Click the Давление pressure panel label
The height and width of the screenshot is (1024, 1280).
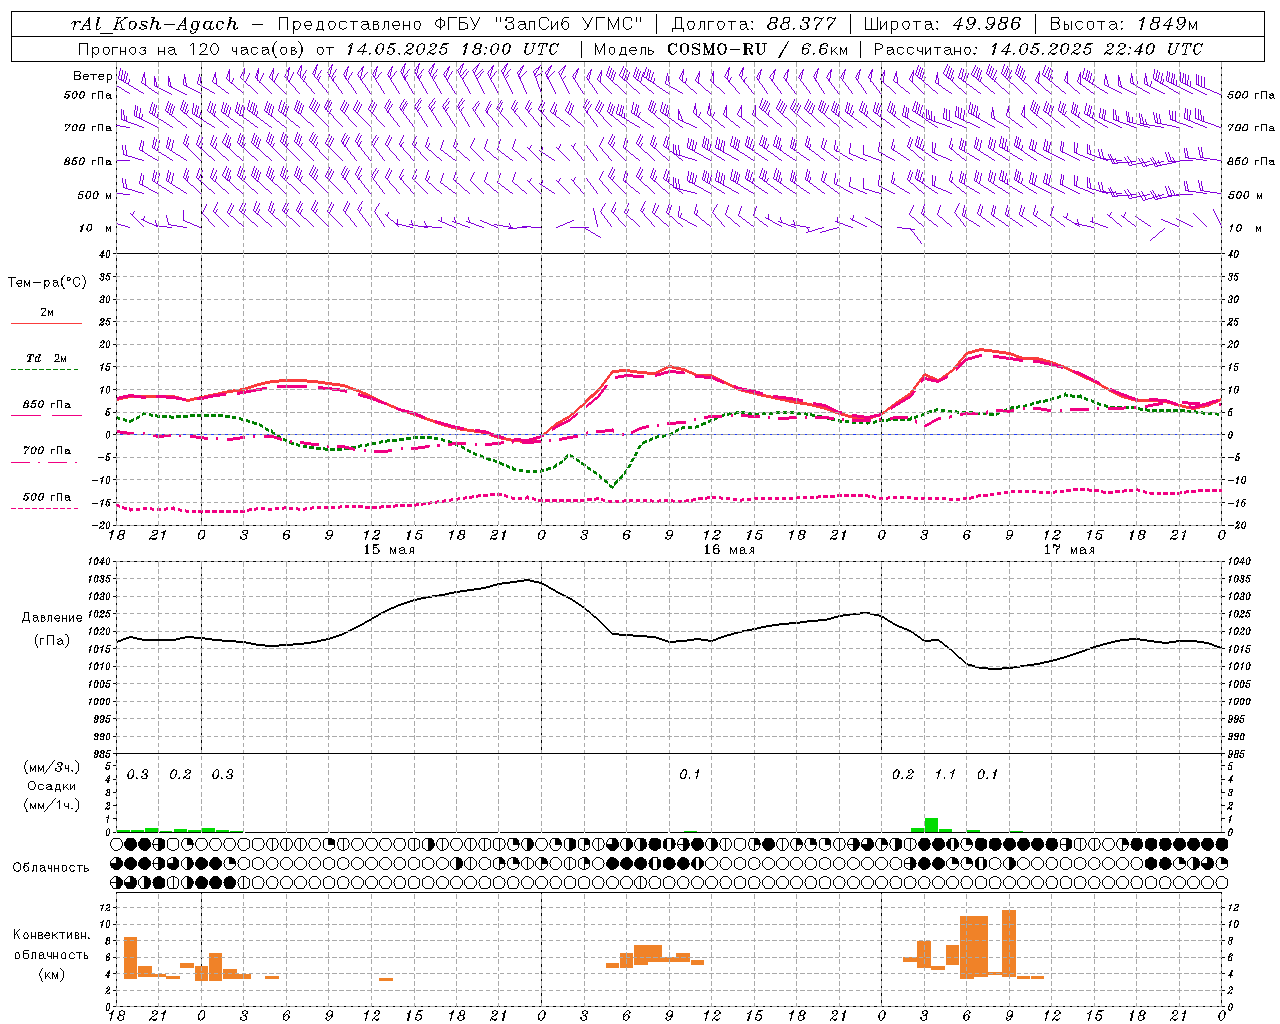(x=52, y=618)
